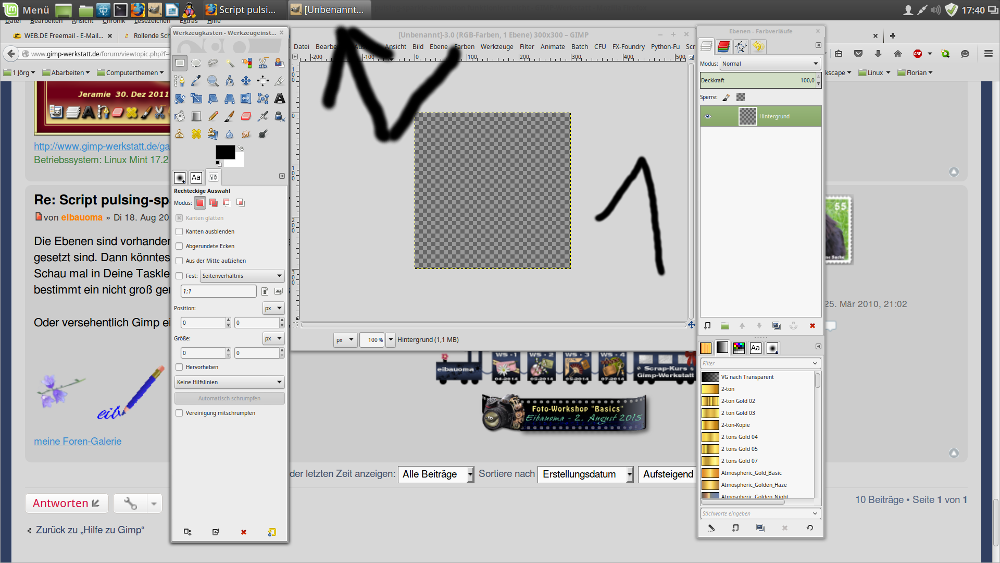The width and height of the screenshot is (1000, 563).
Task: Switch to the Channels tab in layers dock
Action: pos(723,46)
